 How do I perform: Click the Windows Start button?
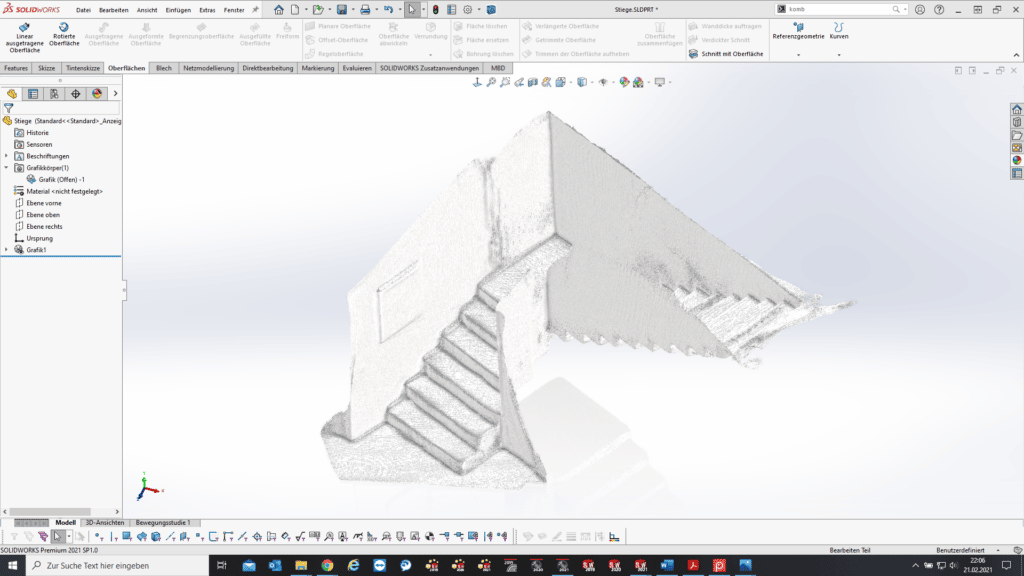coord(10,565)
